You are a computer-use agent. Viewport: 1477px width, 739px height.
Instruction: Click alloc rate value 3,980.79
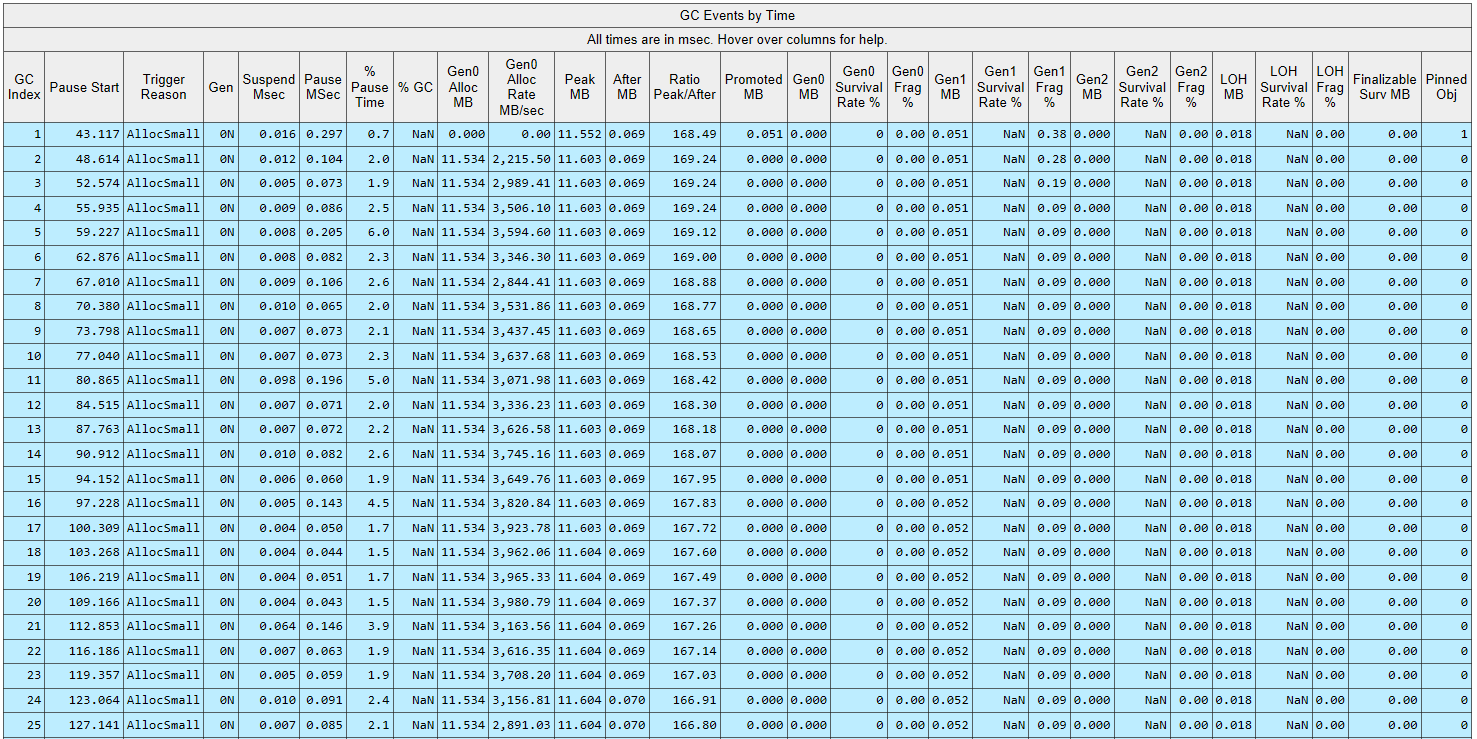(x=521, y=602)
